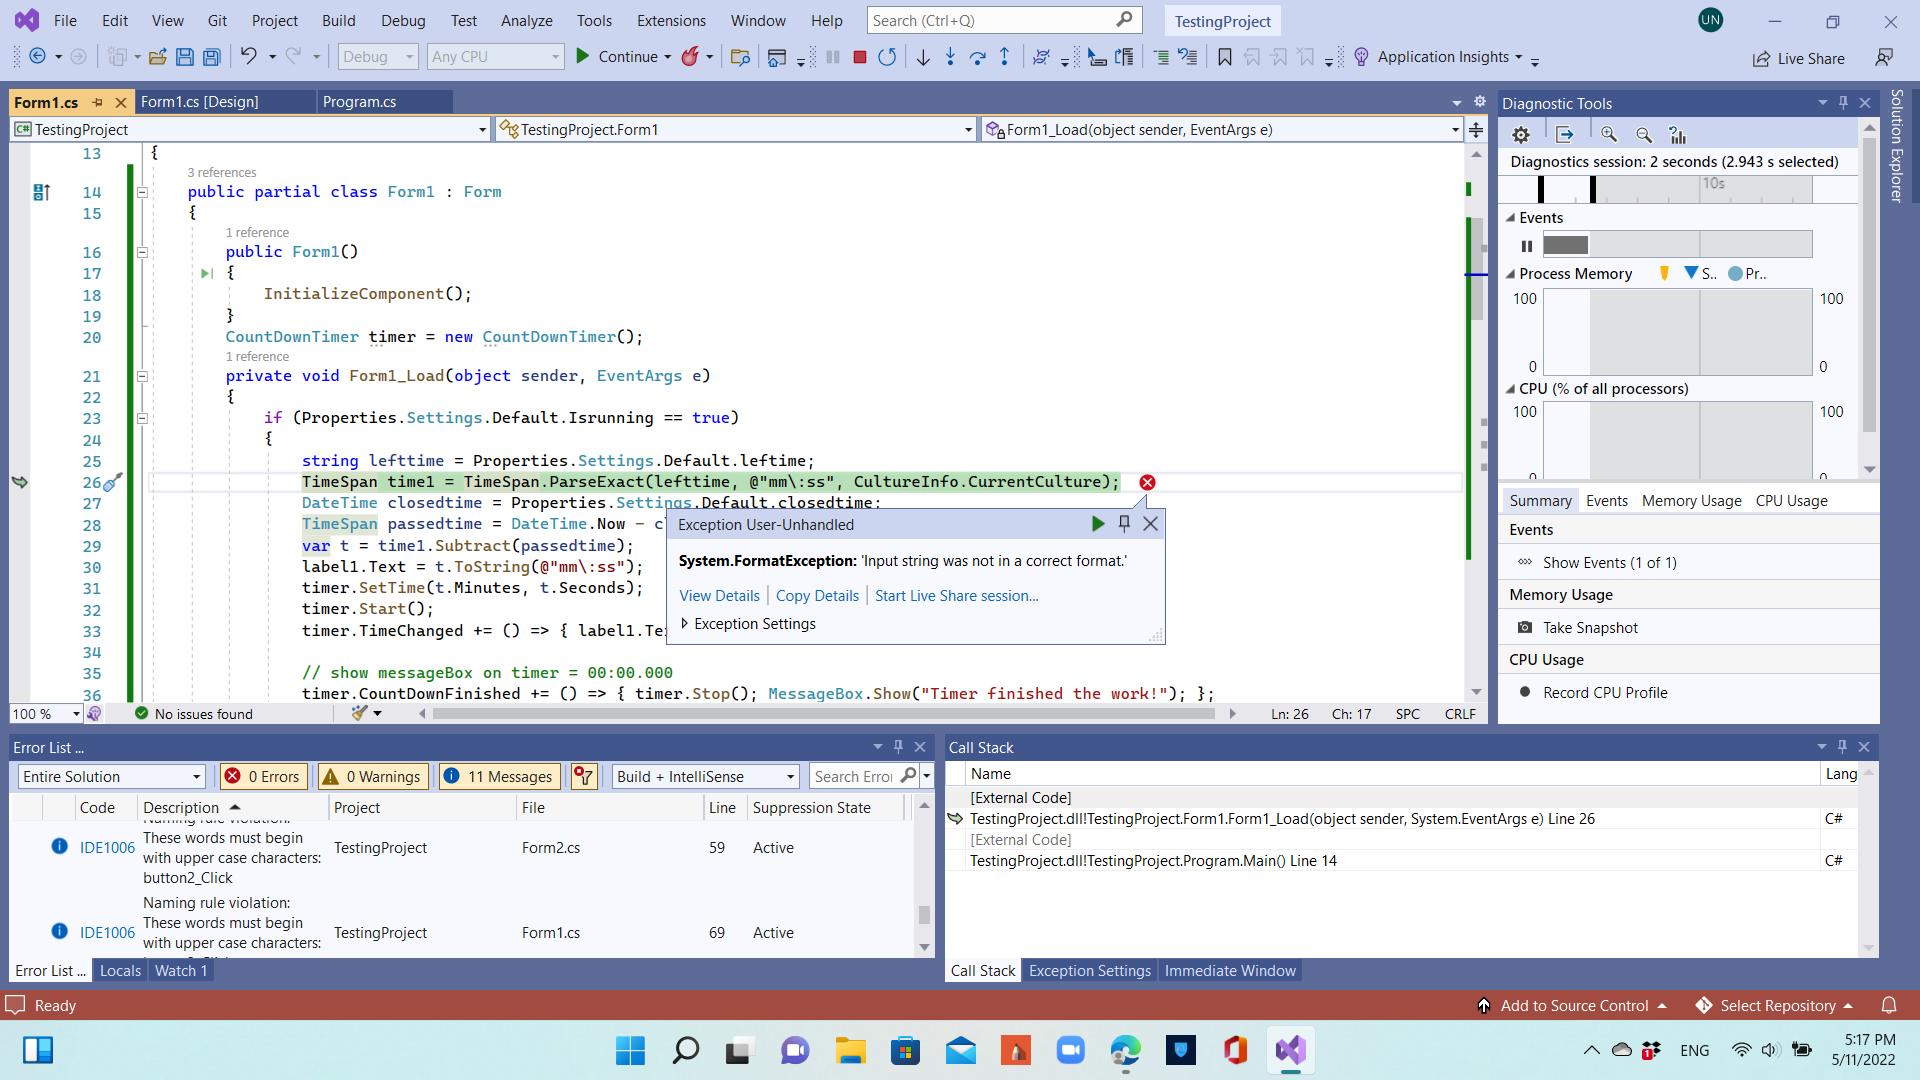Image resolution: width=1920 pixels, height=1080 pixels.
Task: Click the Navigate Backward arrow icon
Action: 37,57
